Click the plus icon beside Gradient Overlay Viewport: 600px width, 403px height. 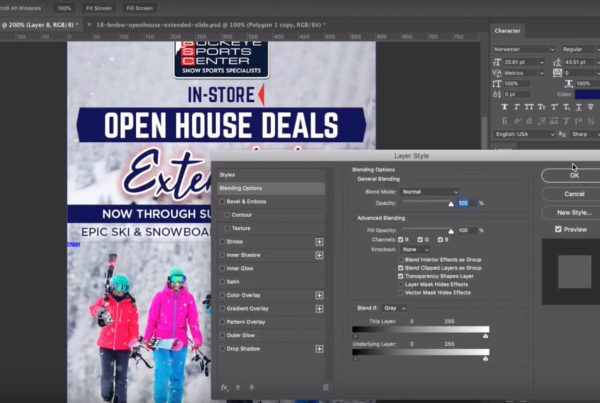(x=320, y=309)
